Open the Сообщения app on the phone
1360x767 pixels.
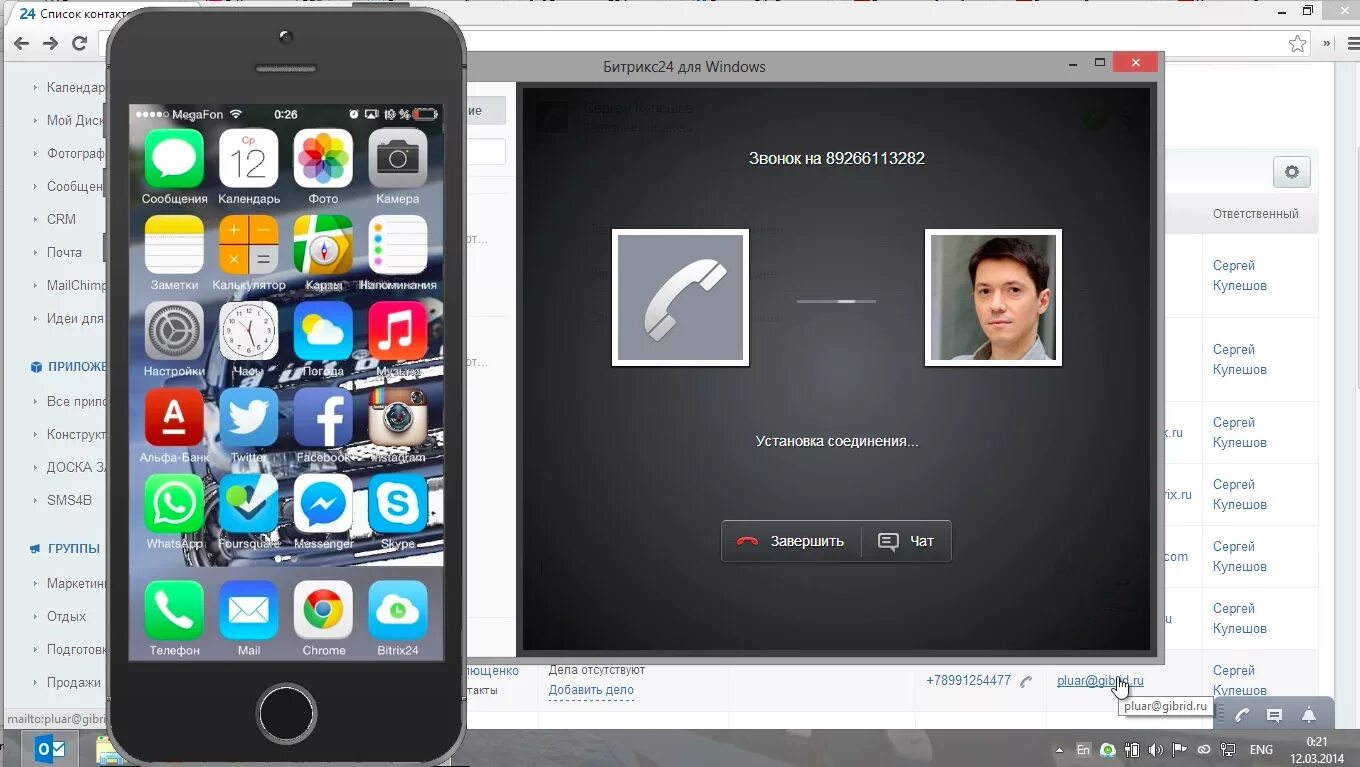click(174, 158)
